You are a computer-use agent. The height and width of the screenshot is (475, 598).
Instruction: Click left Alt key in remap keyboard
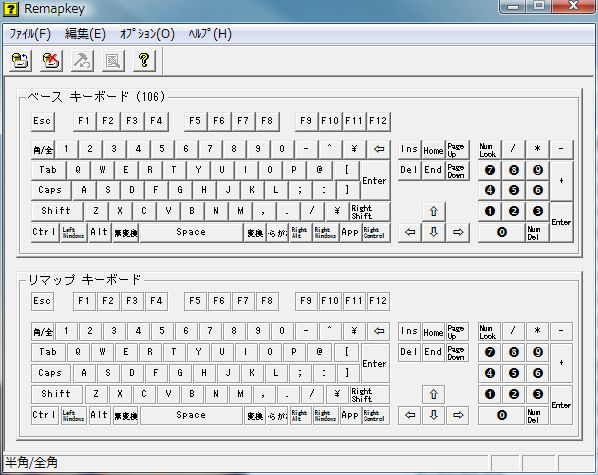[99, 415]
